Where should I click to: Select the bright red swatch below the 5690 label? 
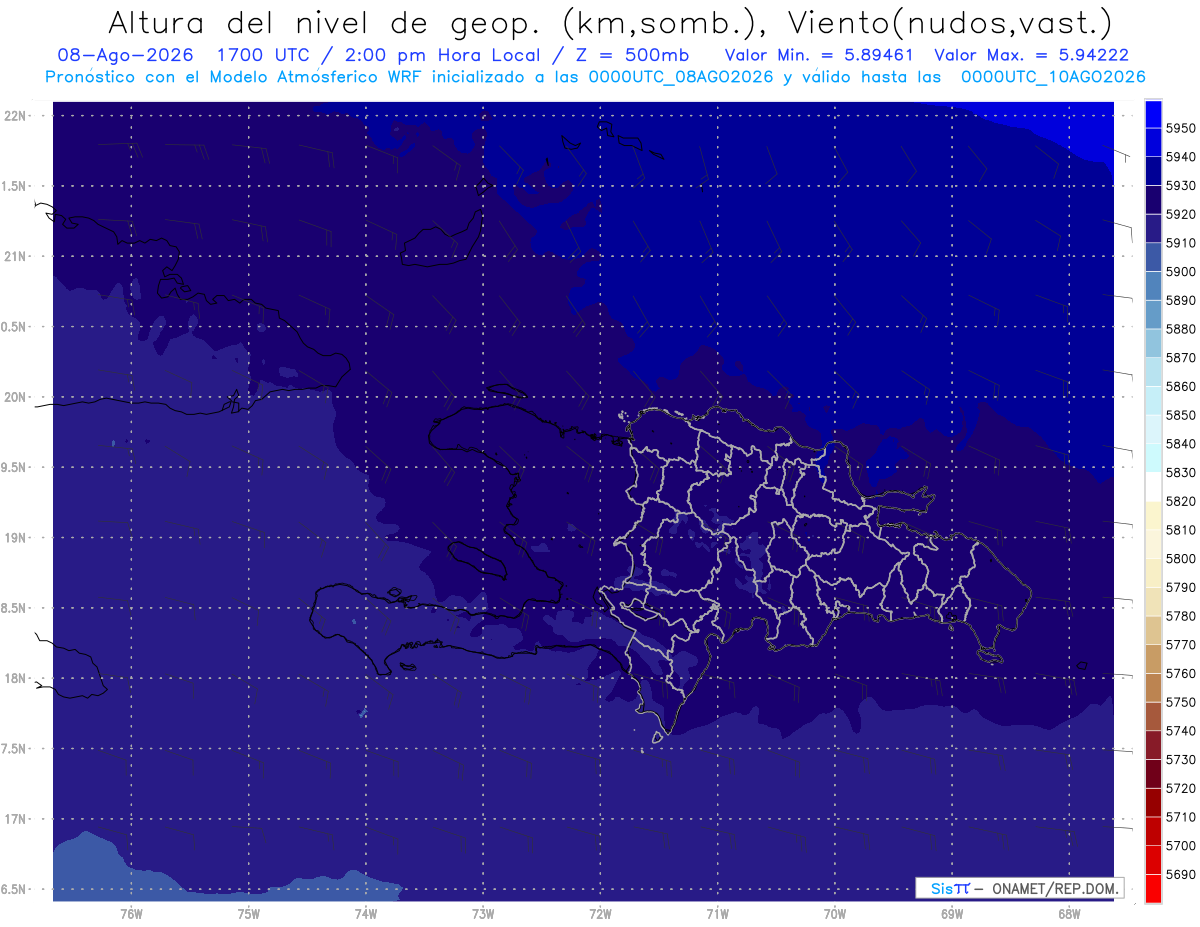coord(1153,888)
